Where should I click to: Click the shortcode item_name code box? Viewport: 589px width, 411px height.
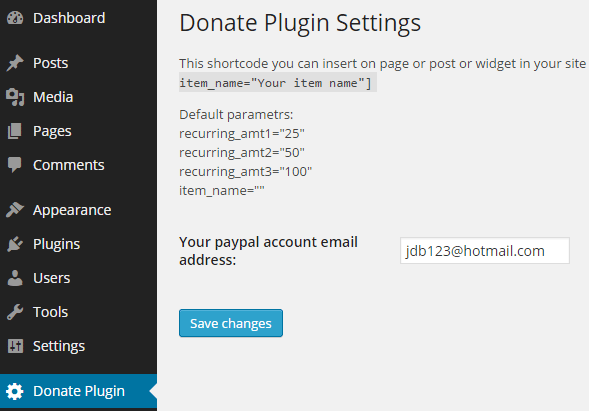point(278,83)
